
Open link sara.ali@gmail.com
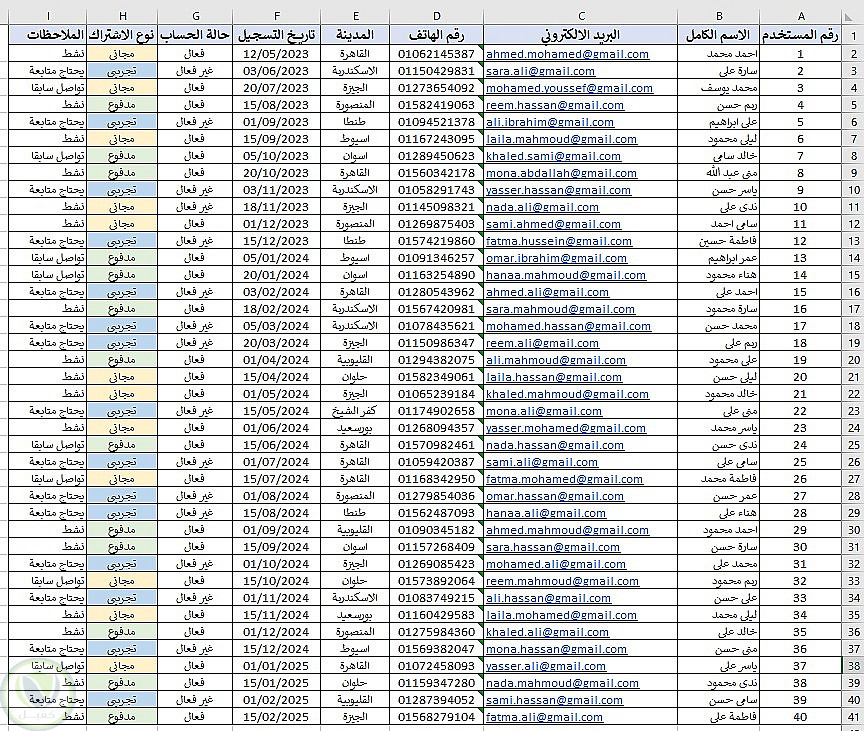point(540,71)
